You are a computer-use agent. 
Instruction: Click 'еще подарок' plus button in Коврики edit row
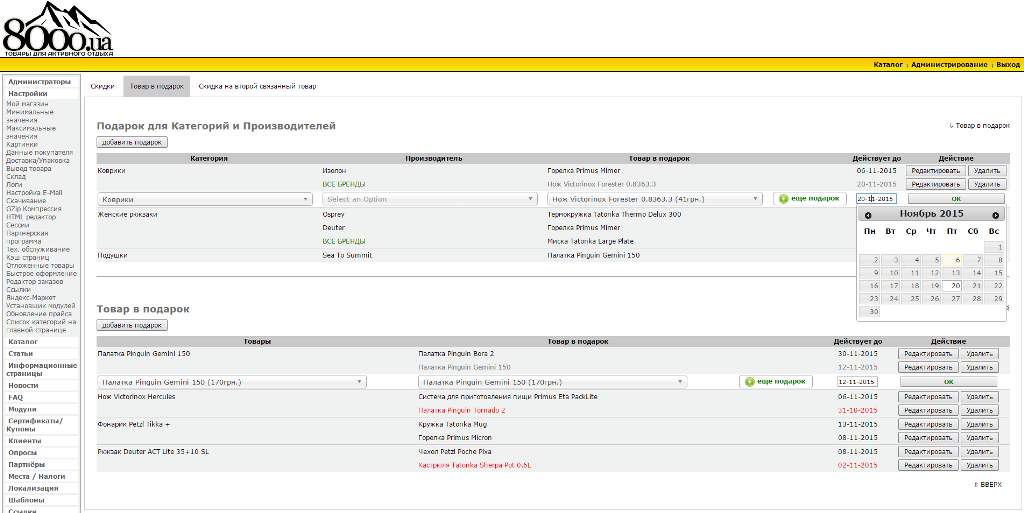[810, 198]
